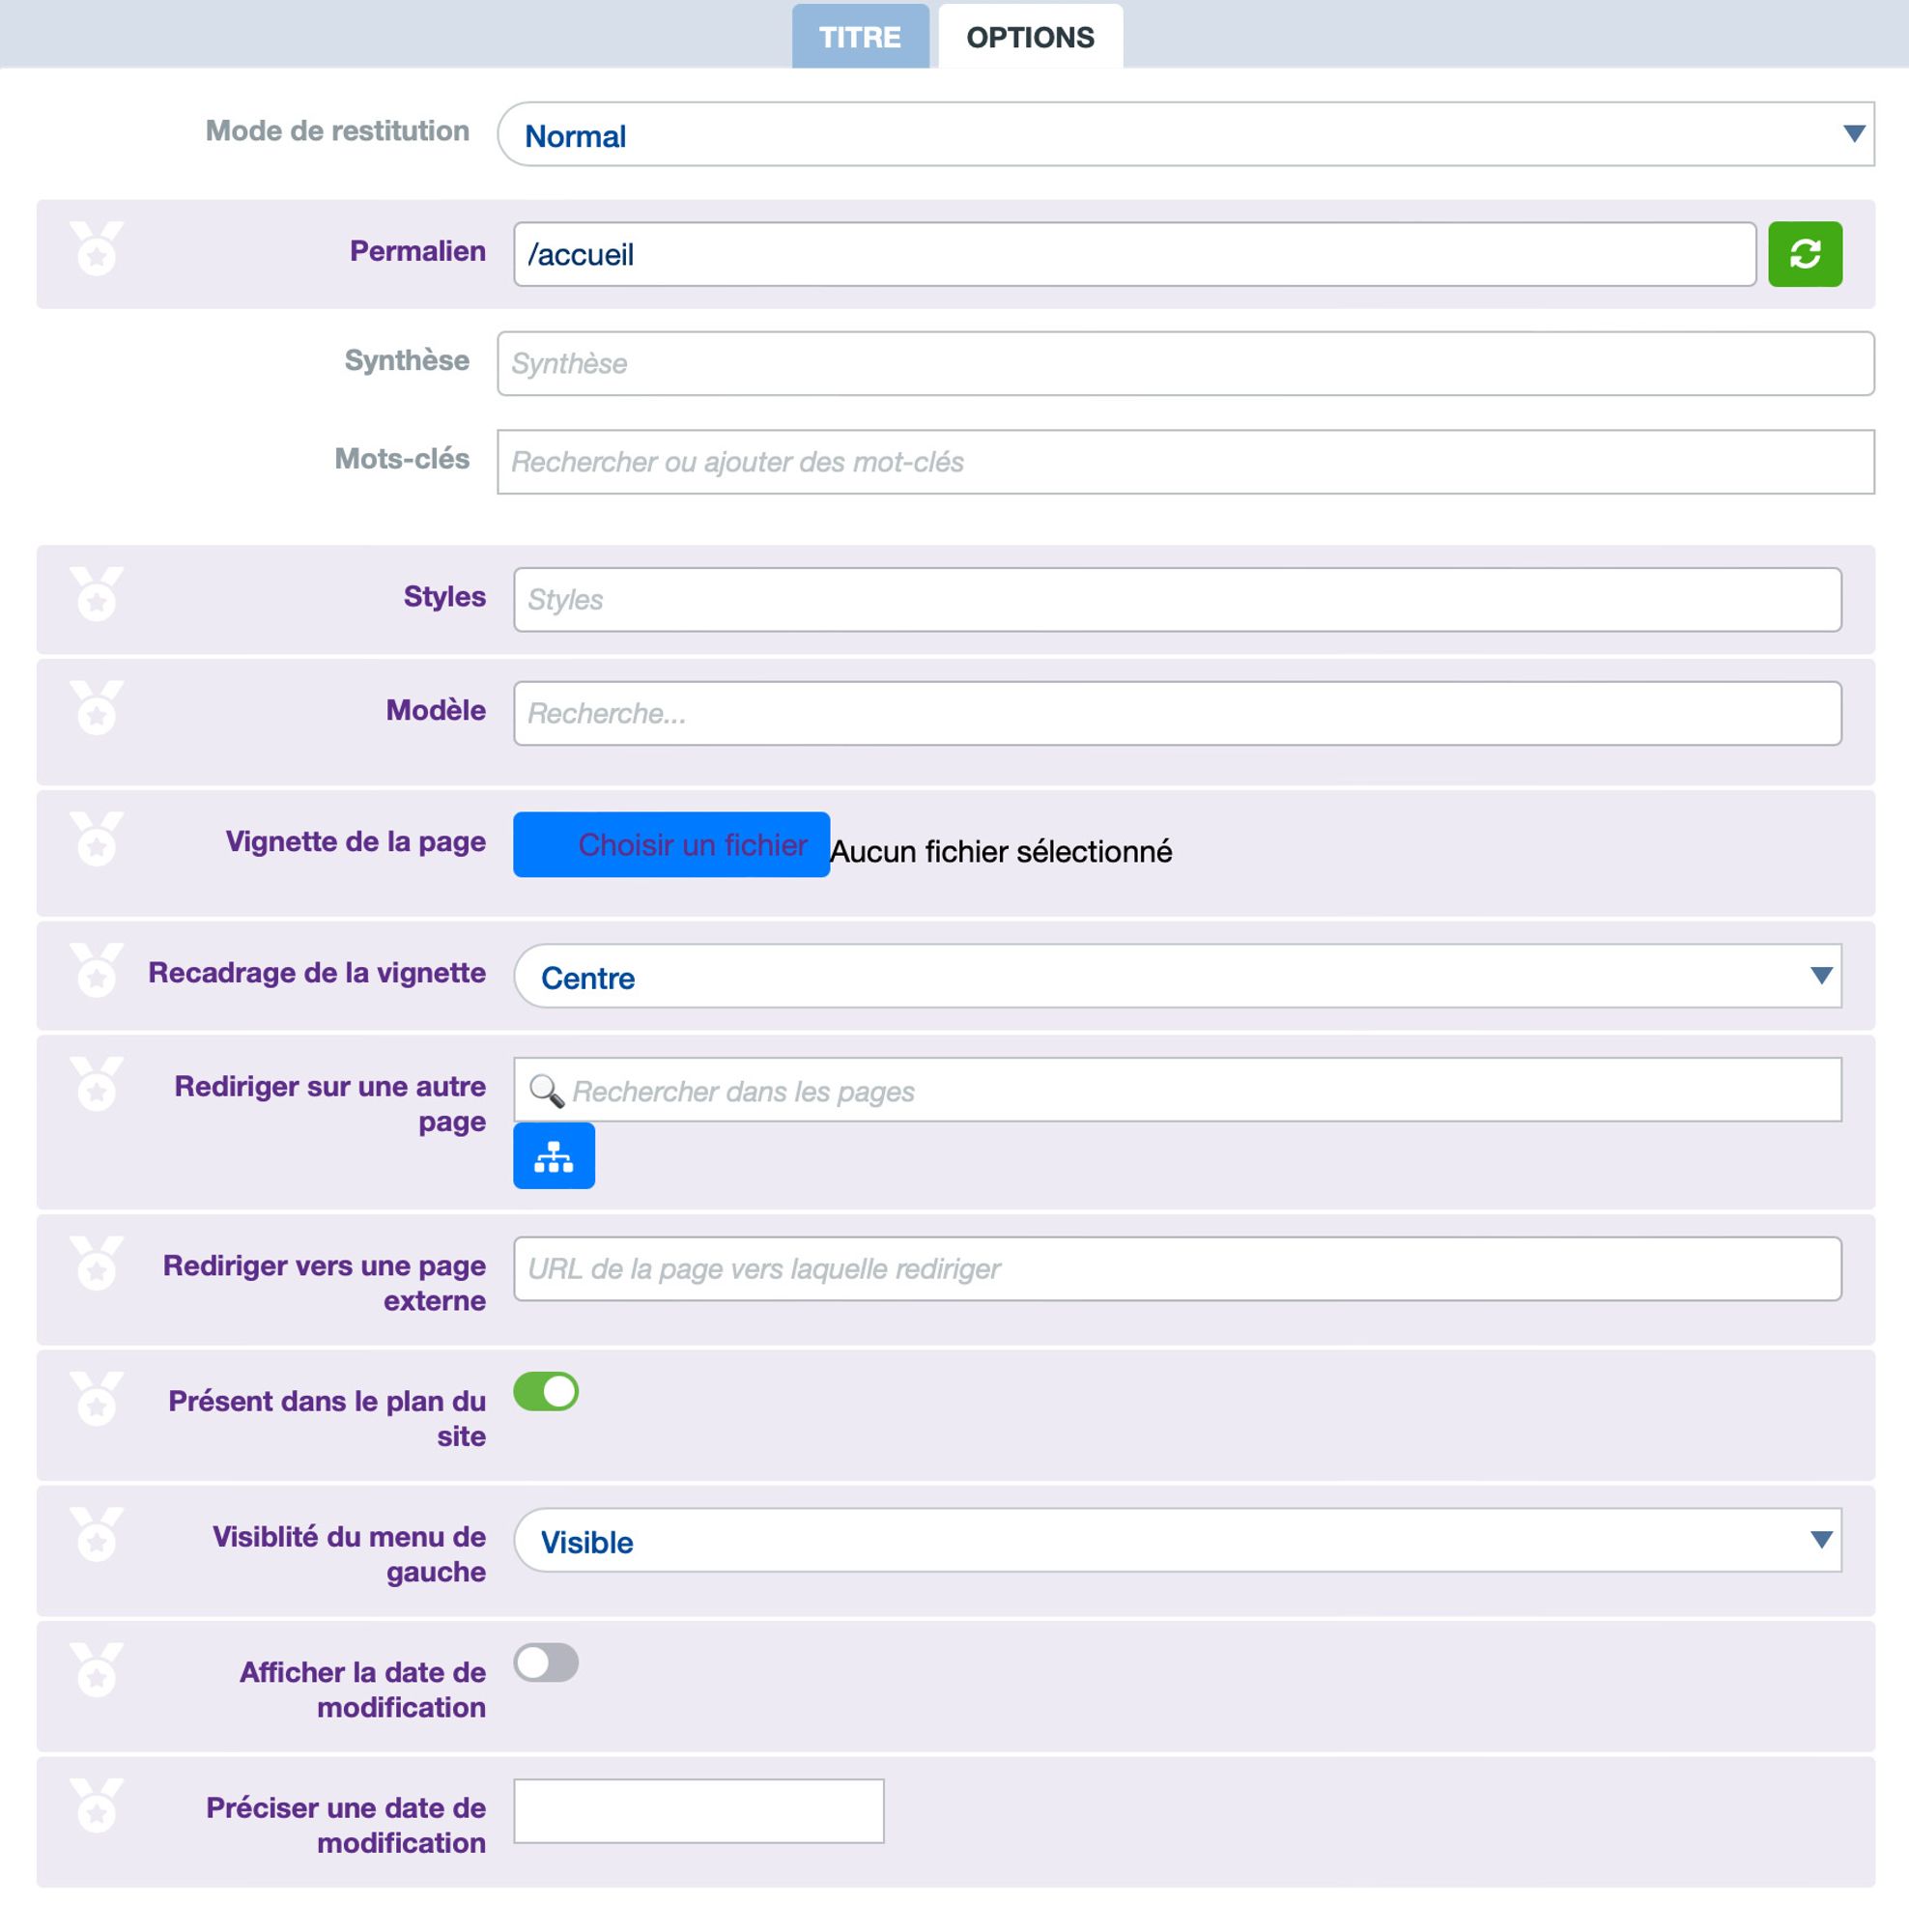Focus the Synthèse text field

(1185, 363)
